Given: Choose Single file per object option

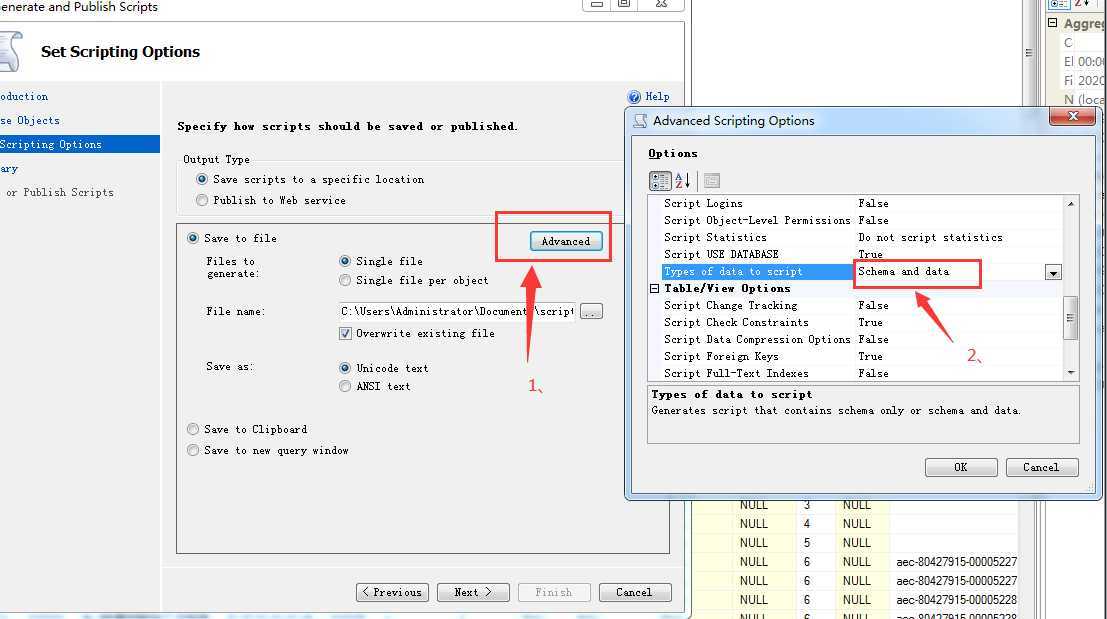Looking at the screenshot, I should pos(346,281).
